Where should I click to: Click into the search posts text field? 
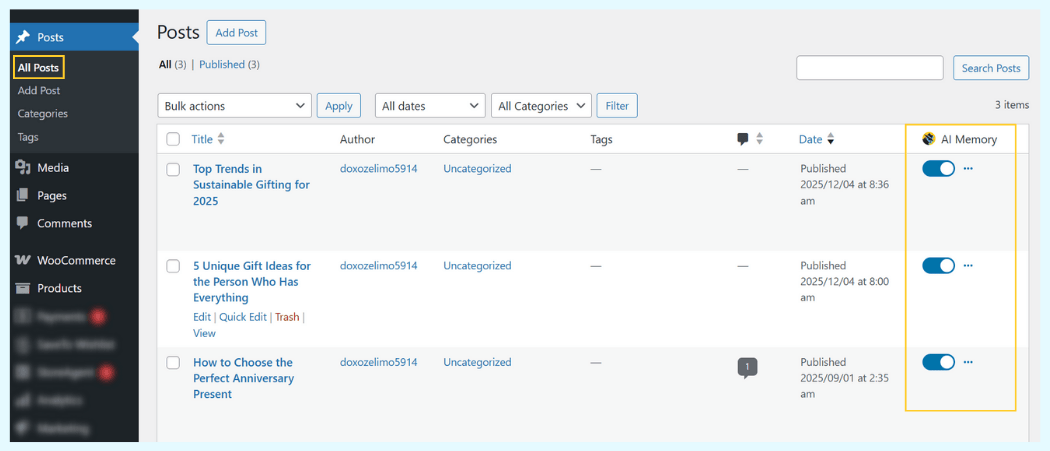pos(869,68)
